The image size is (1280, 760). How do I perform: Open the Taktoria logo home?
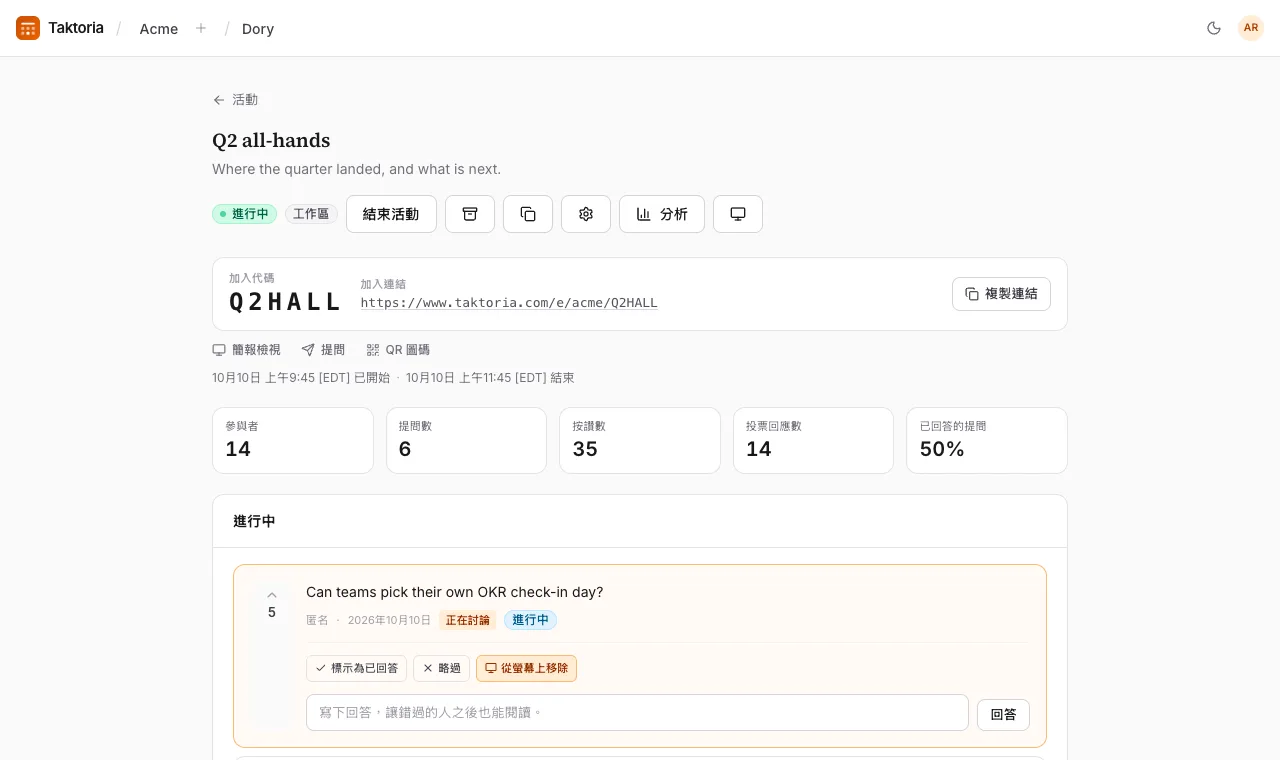pos(60,28)
